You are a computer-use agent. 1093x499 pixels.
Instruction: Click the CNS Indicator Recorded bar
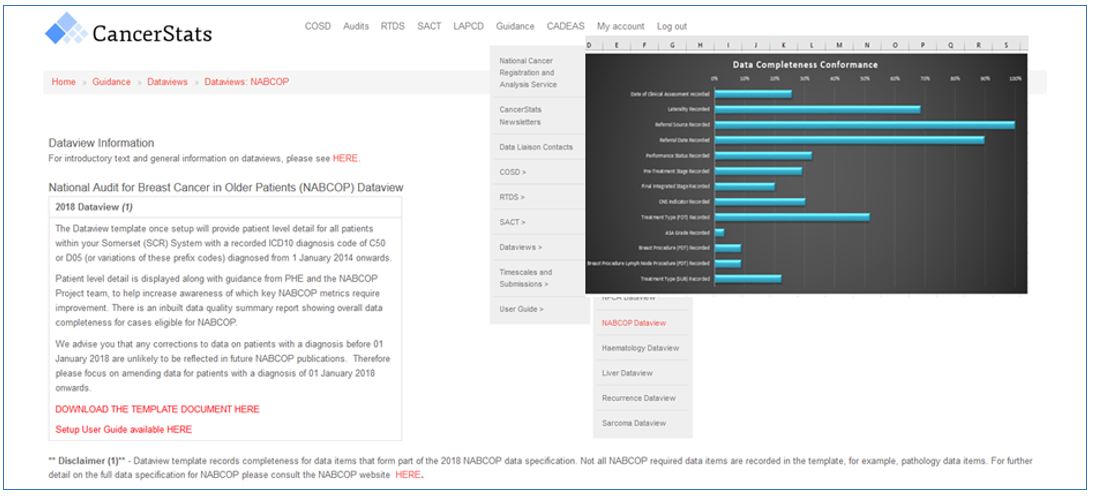(760, 202)
